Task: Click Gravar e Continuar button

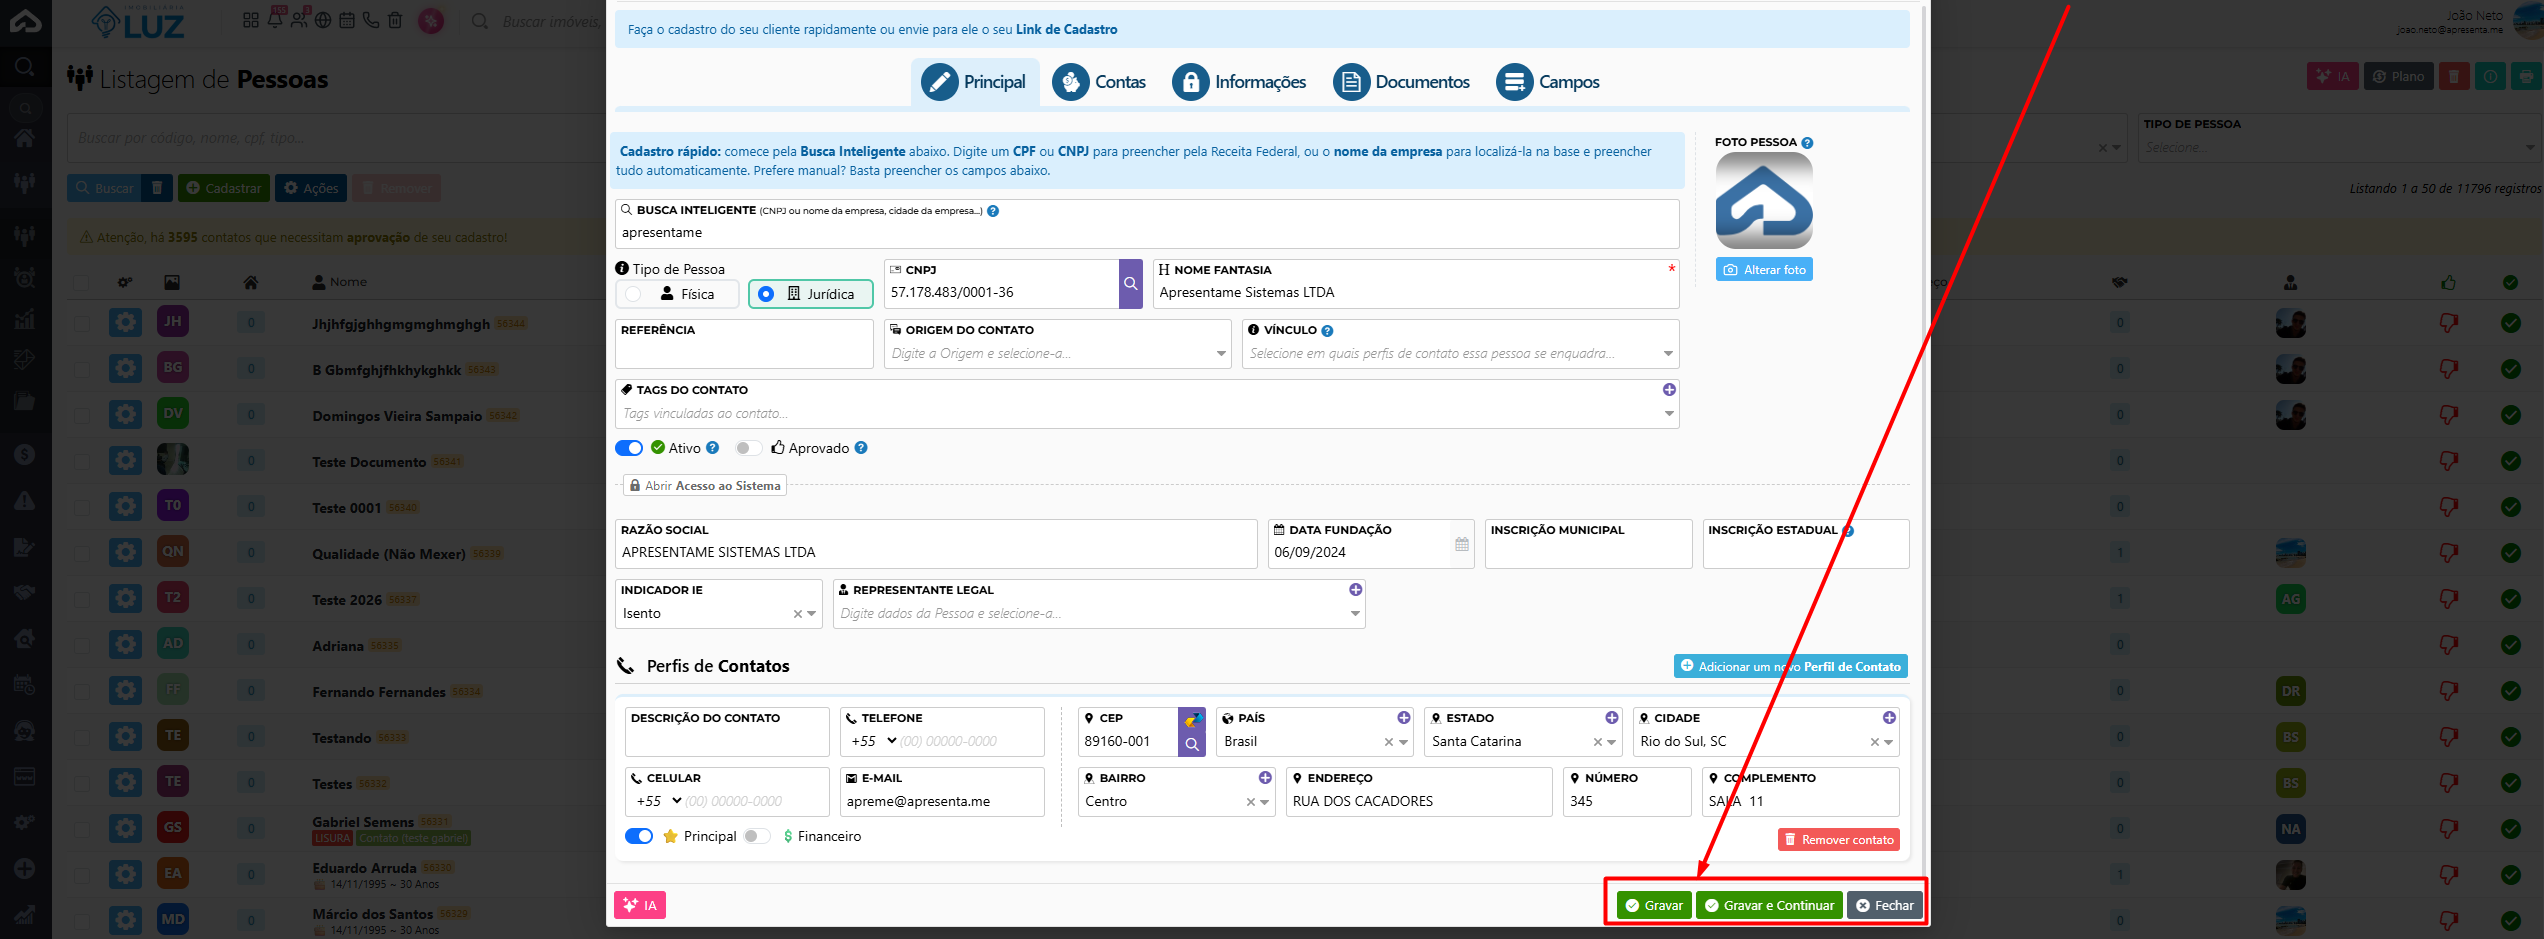Action: pyautogui.click(x=1769, y=905)
